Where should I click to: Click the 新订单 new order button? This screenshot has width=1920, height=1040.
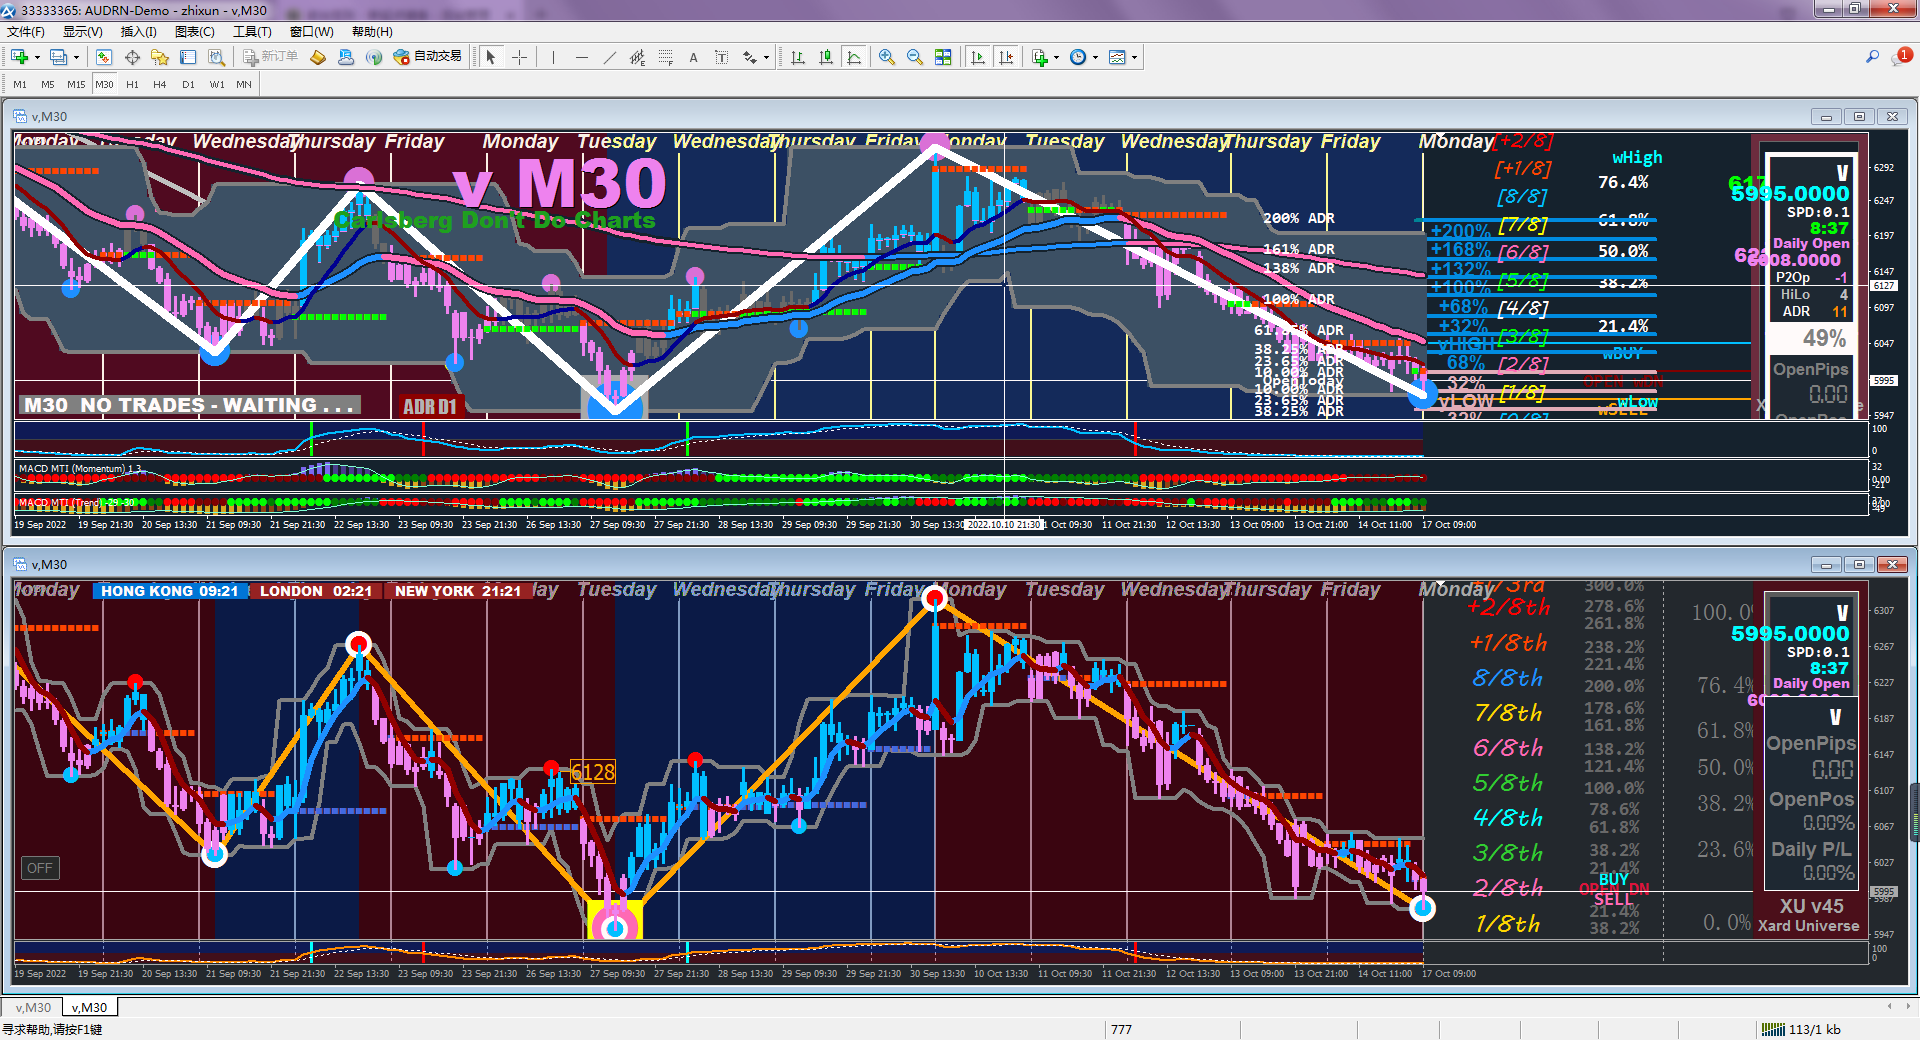click(271, 57)
